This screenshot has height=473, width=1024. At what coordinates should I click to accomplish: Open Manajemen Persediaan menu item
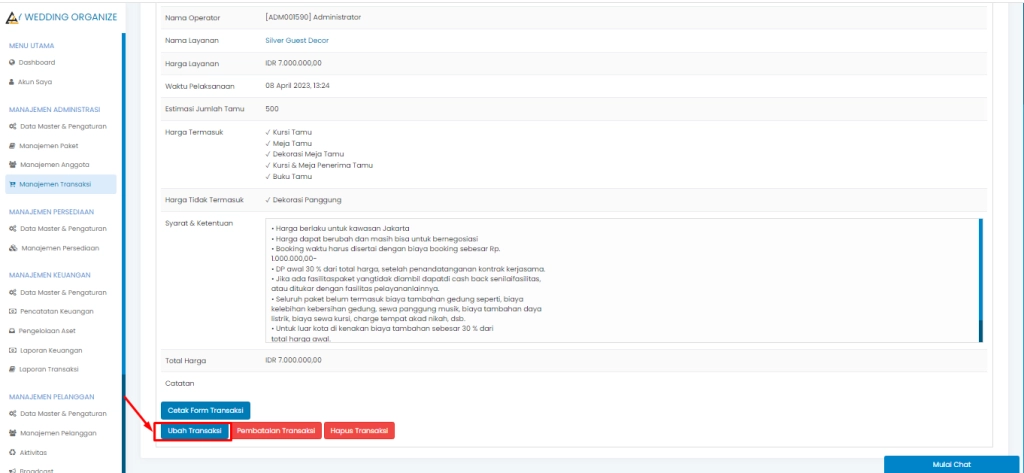[x=63, y=248]
